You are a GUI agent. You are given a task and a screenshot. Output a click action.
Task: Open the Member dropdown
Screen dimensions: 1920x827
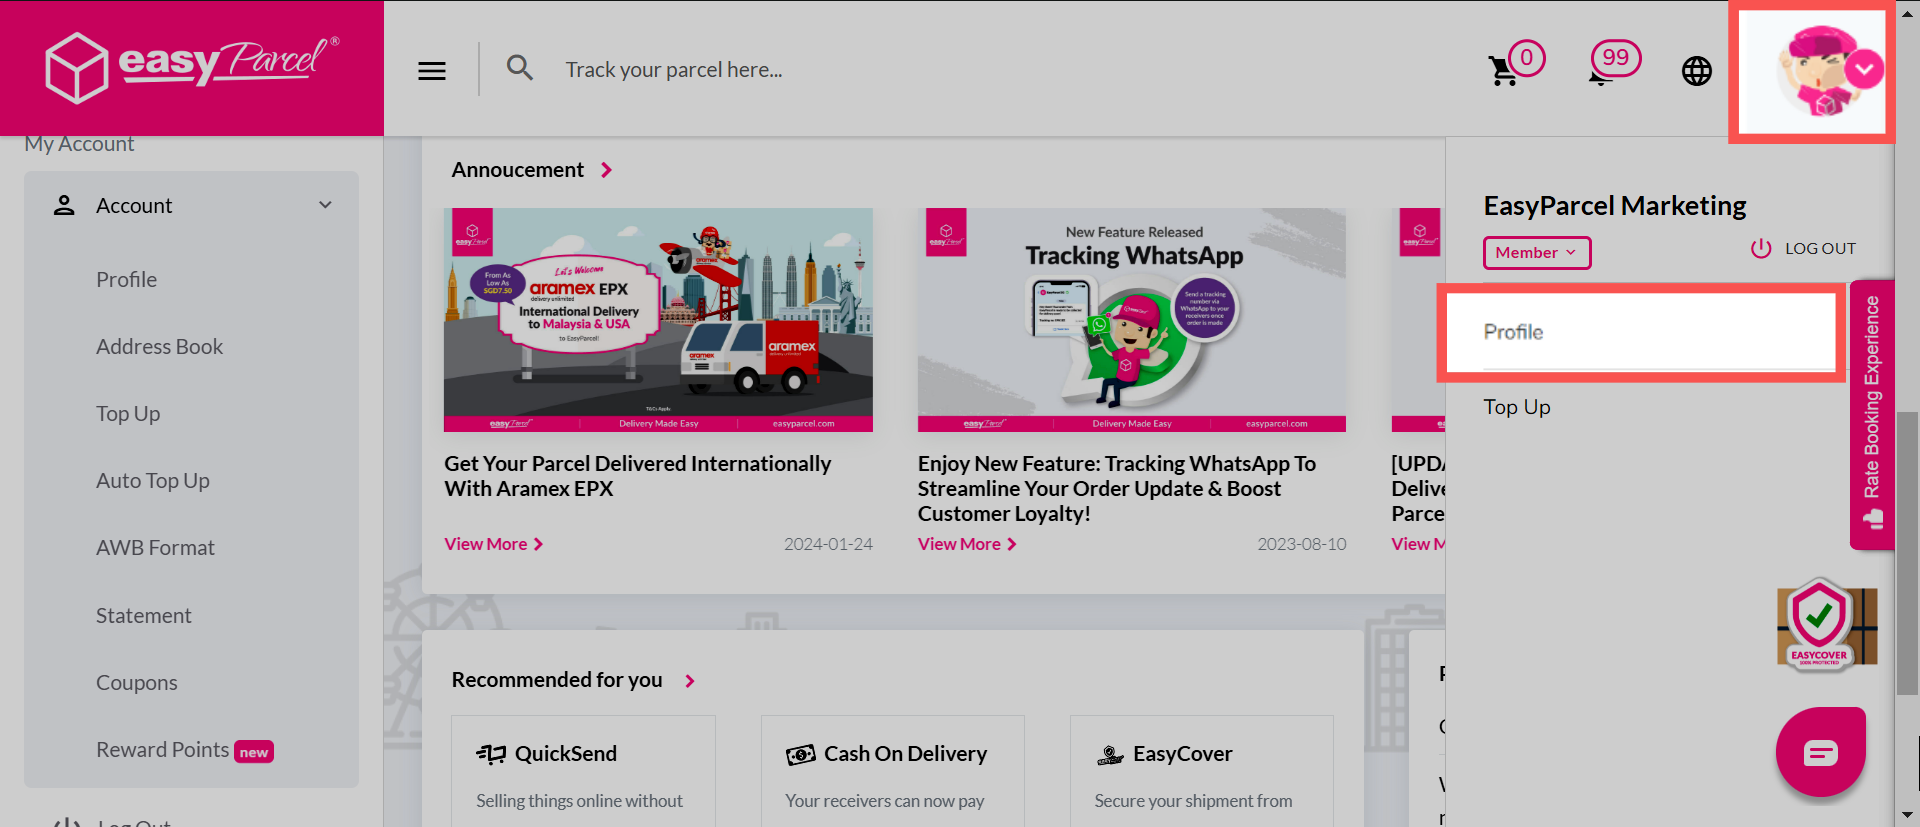pos(1536,253)
